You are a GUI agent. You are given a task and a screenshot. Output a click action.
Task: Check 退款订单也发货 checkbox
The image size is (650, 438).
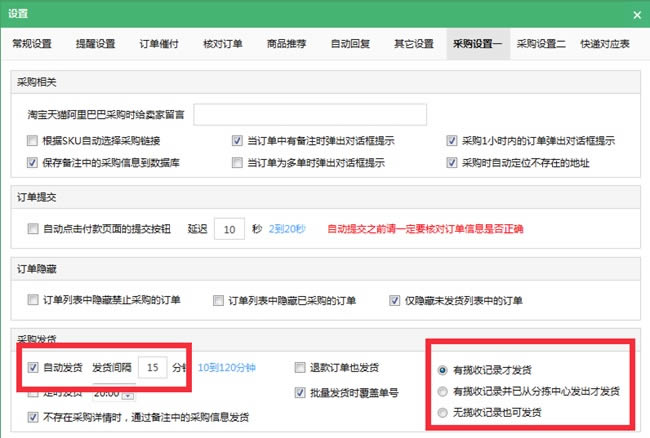[x=300, y=367]
